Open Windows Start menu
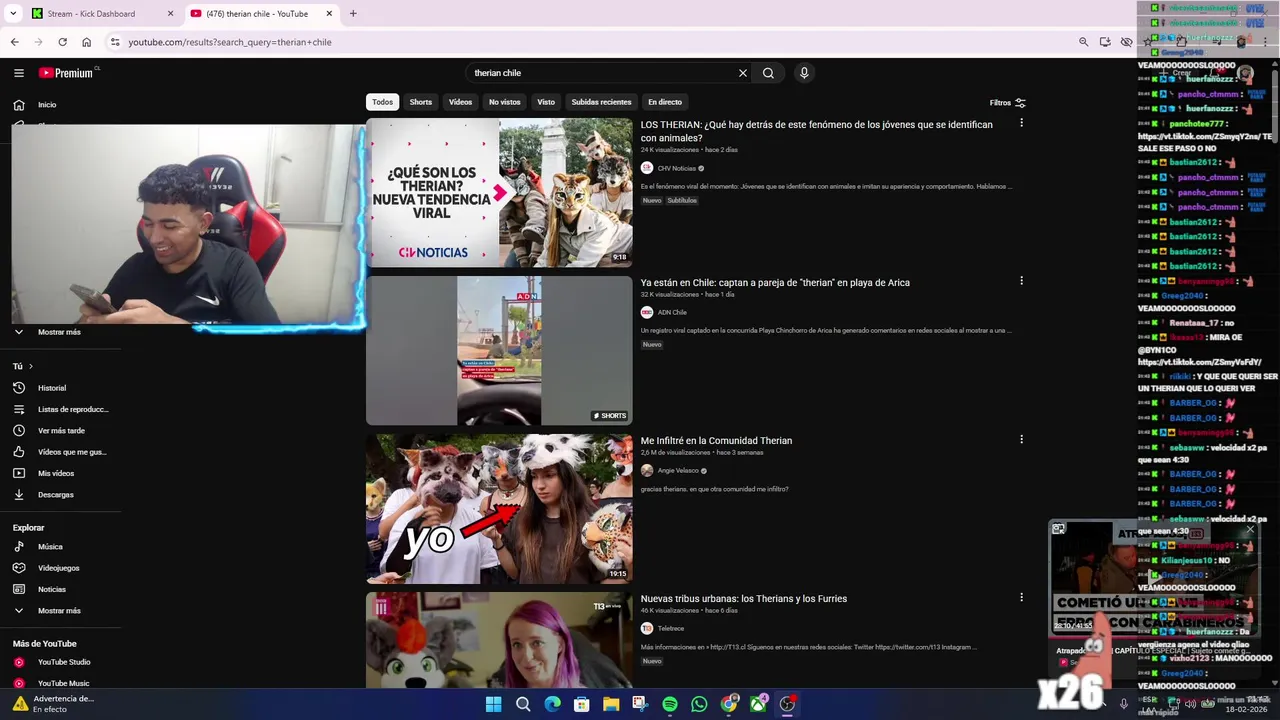This screenshot has height=720, width=1280. click(493, 704)
